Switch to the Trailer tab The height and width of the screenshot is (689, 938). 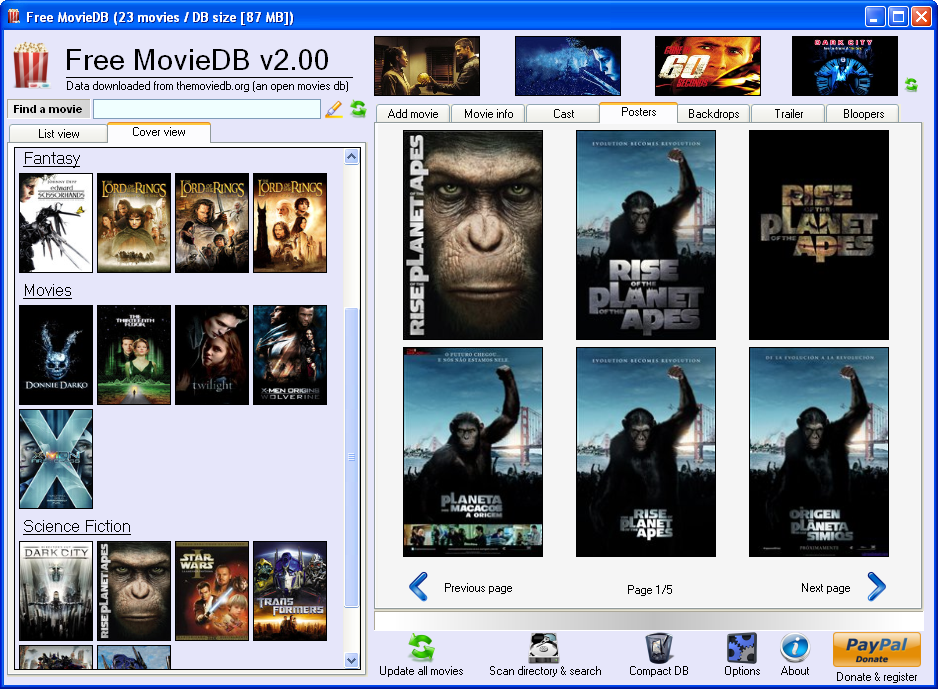coord(788,114)
